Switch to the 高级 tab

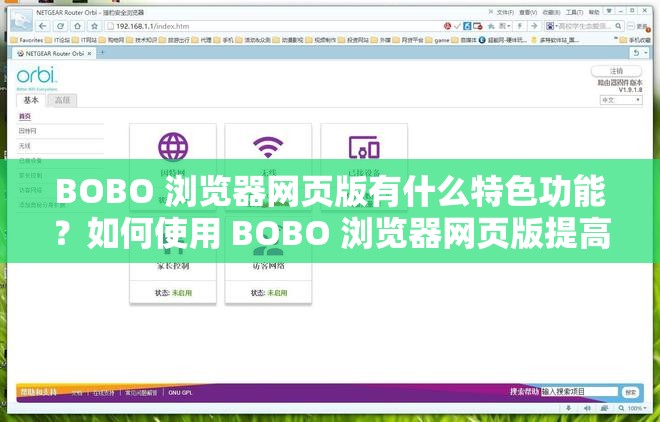[x=62, y=100]
